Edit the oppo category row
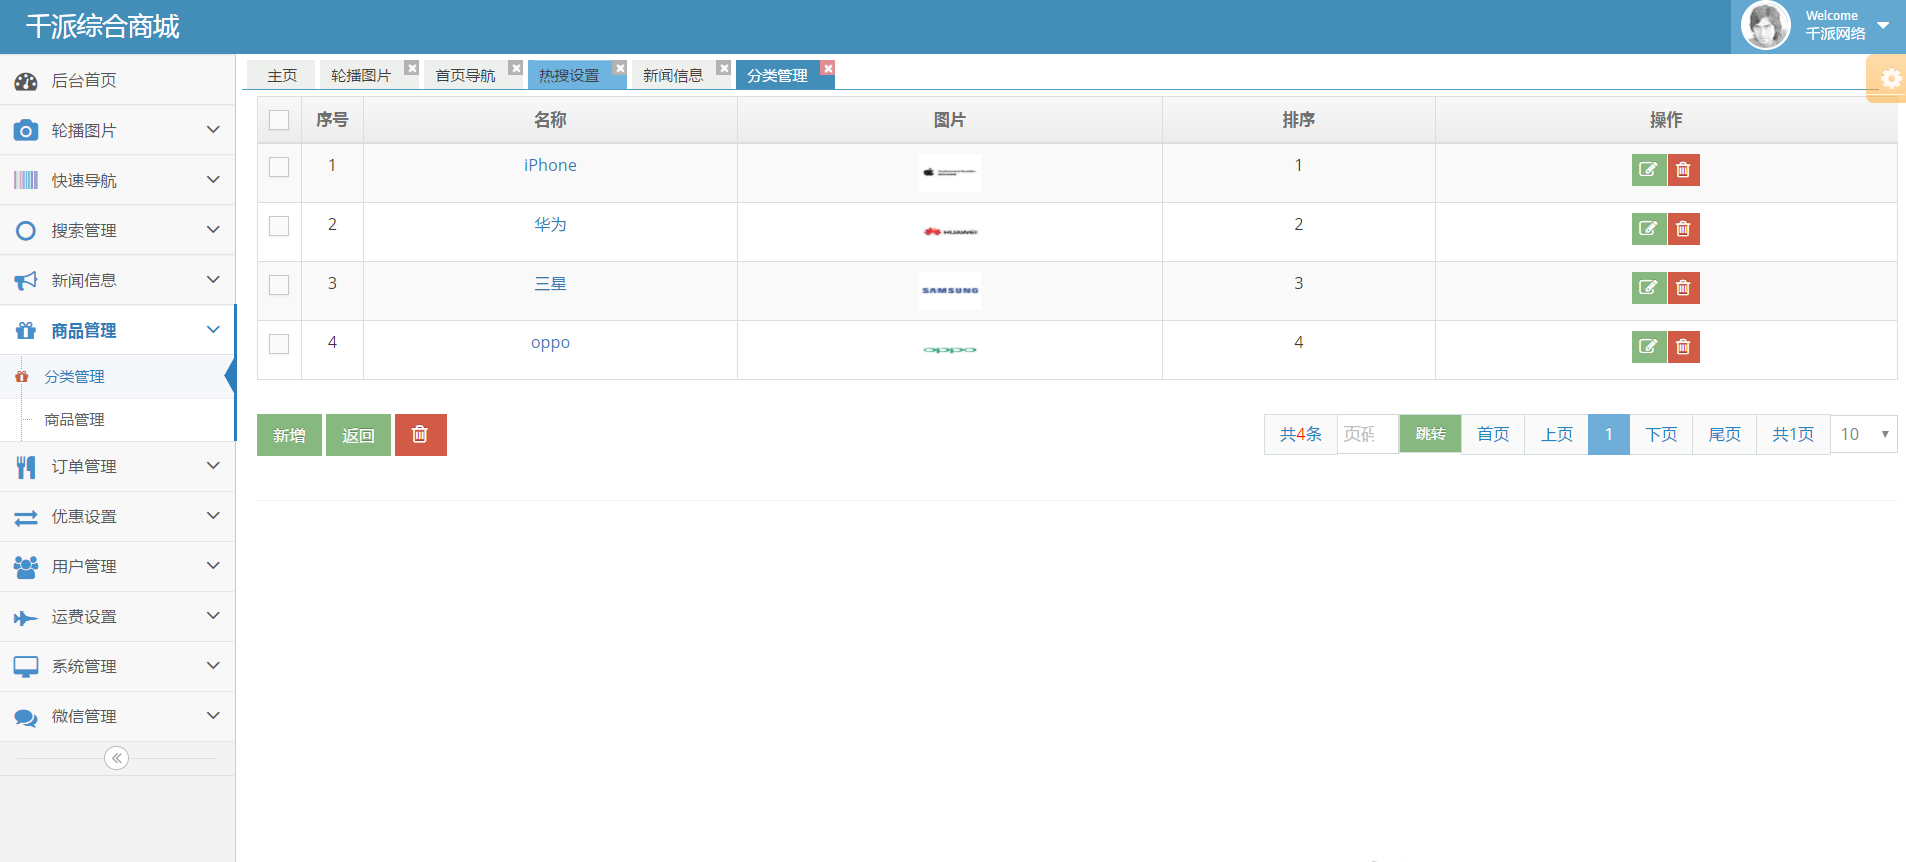The image size is (1906, 862). point(1648,347)
